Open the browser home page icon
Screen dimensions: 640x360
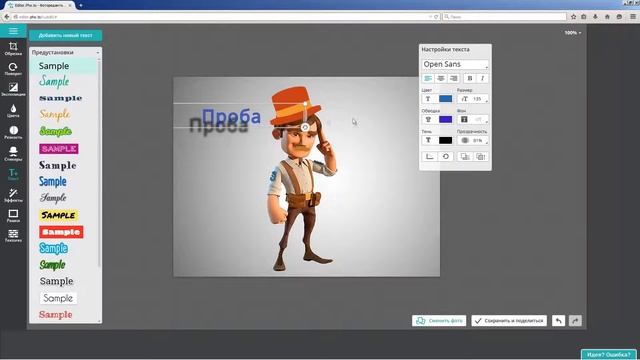coord(607,17)
